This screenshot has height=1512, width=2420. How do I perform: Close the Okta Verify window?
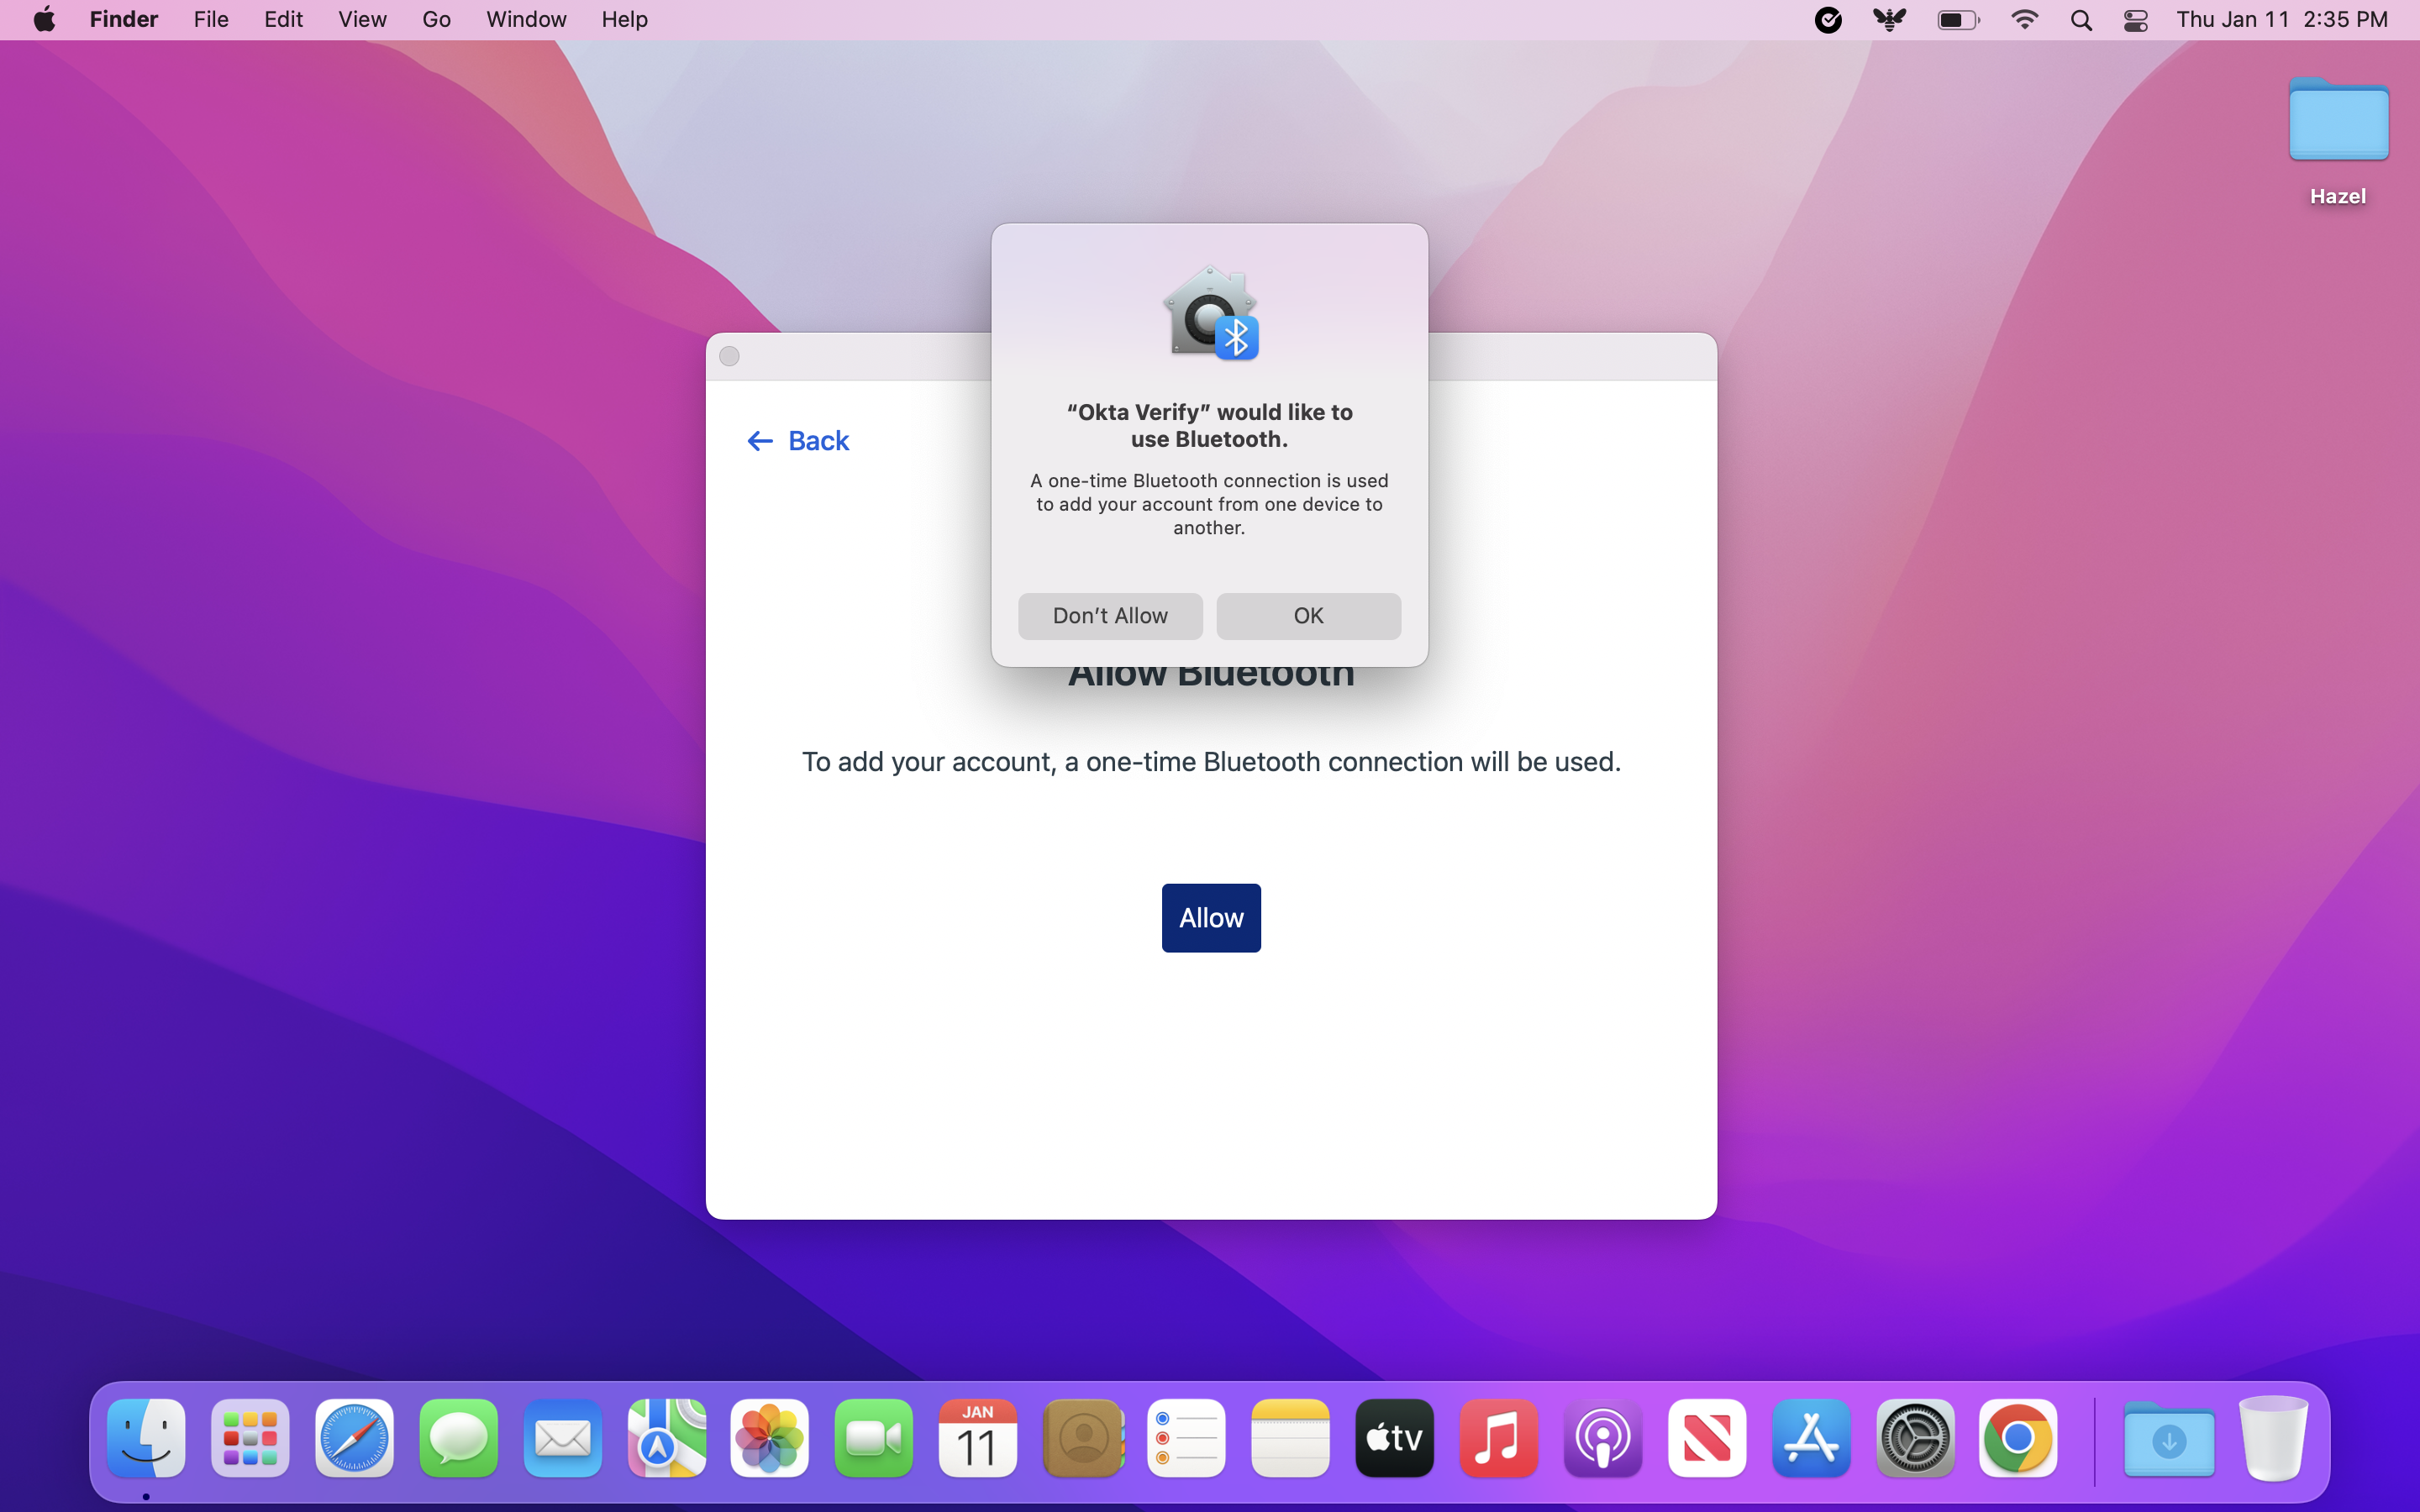point(729,357)
